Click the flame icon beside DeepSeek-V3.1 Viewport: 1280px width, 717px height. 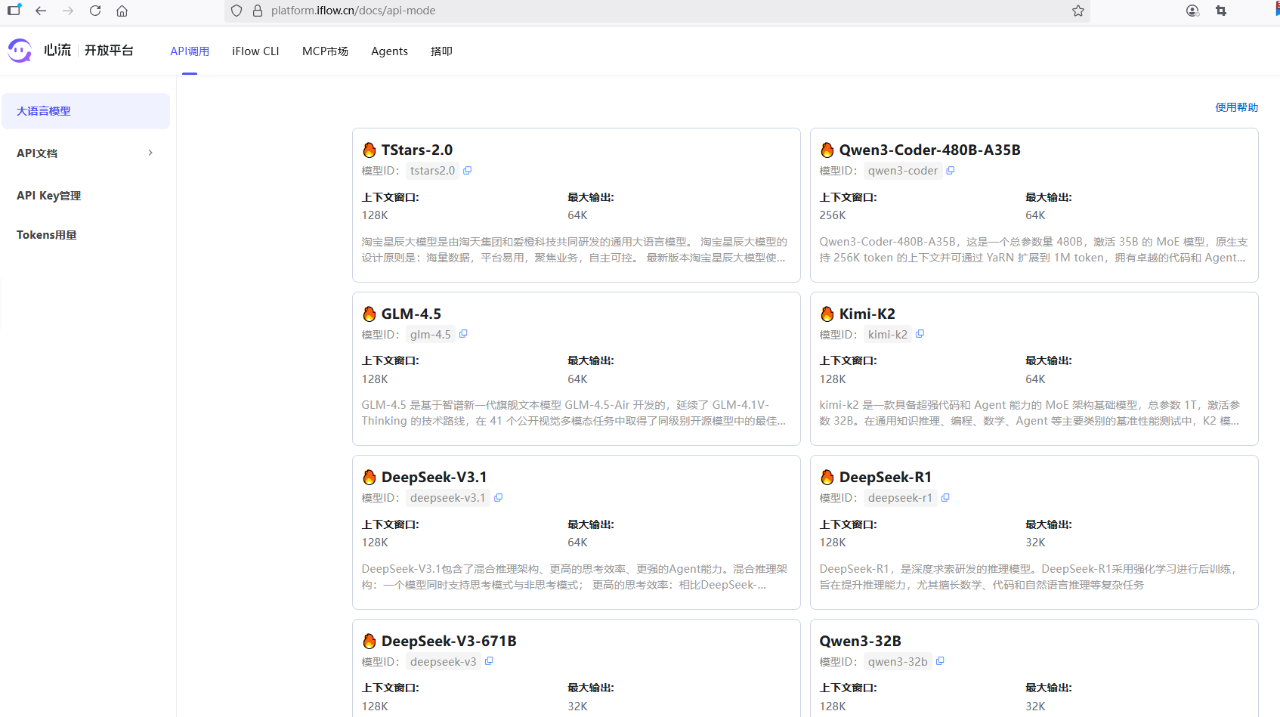click(369, 477)
